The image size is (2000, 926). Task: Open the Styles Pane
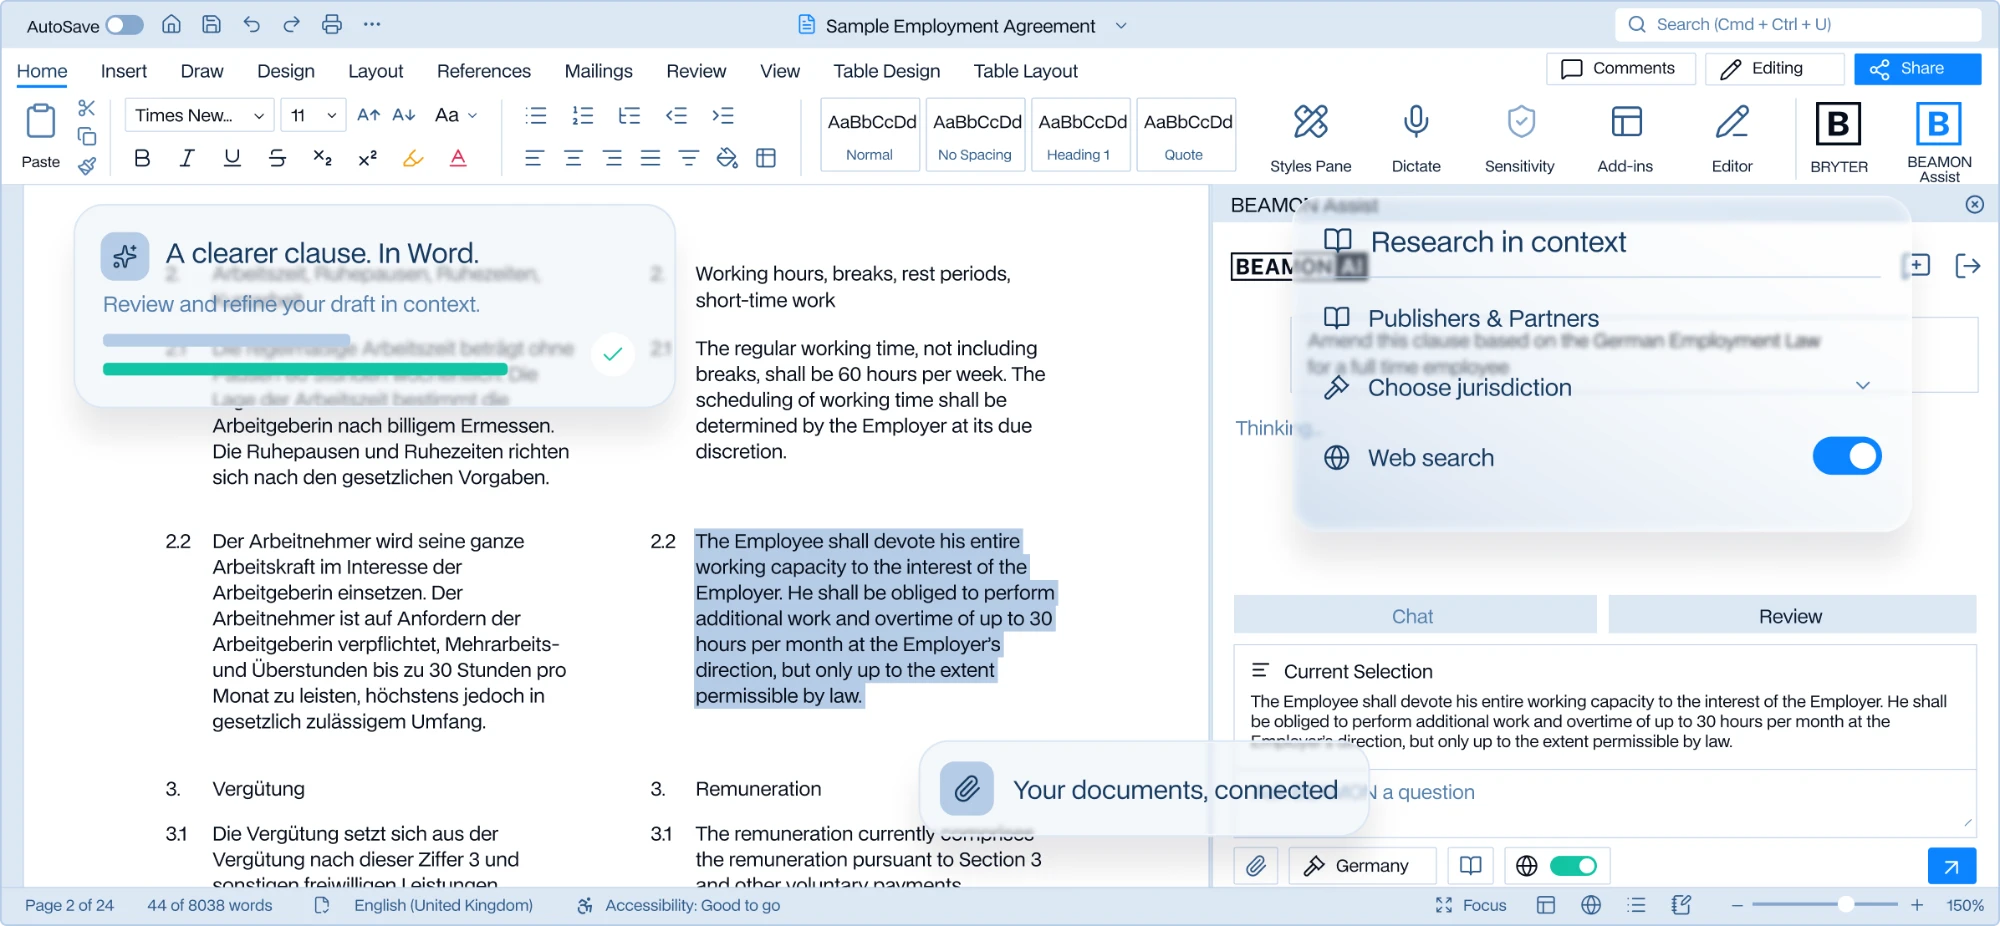[x=1310, y=138]
